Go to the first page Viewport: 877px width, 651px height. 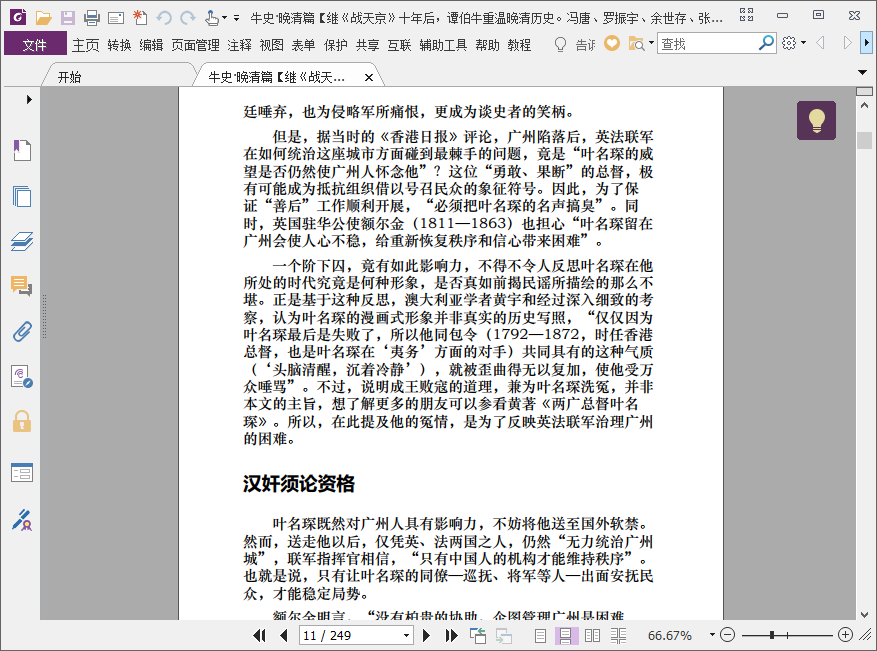[259, 635]
